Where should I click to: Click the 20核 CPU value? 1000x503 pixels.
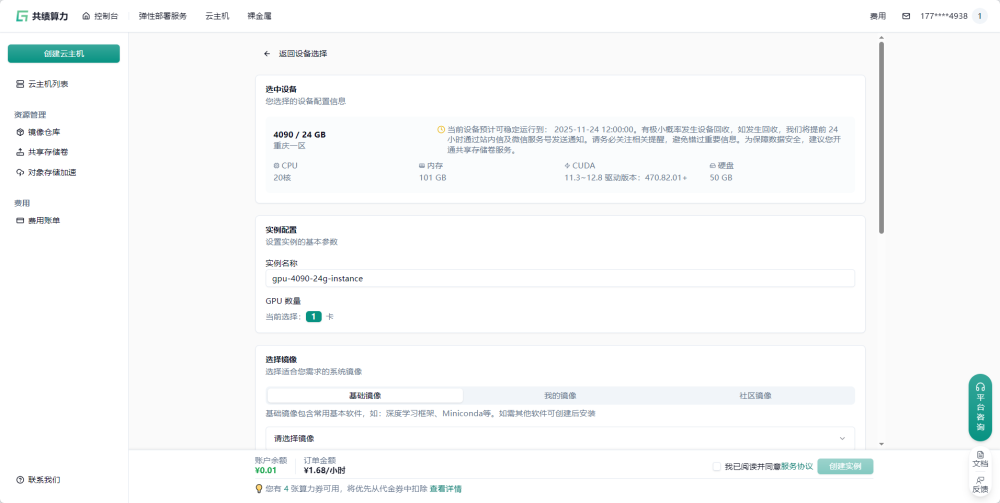click(283, 178)
